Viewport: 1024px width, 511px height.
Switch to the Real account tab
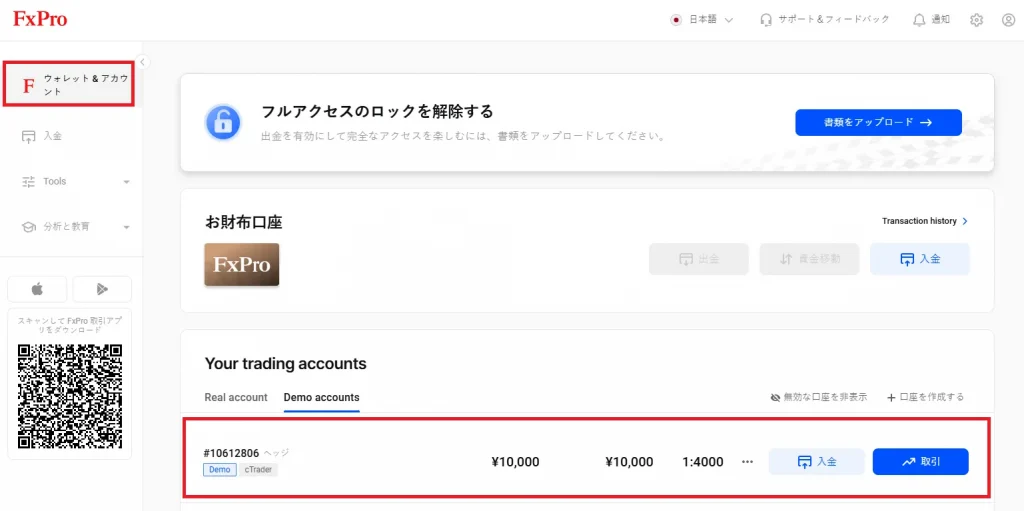pyautogui.click(x=236, y=397)
